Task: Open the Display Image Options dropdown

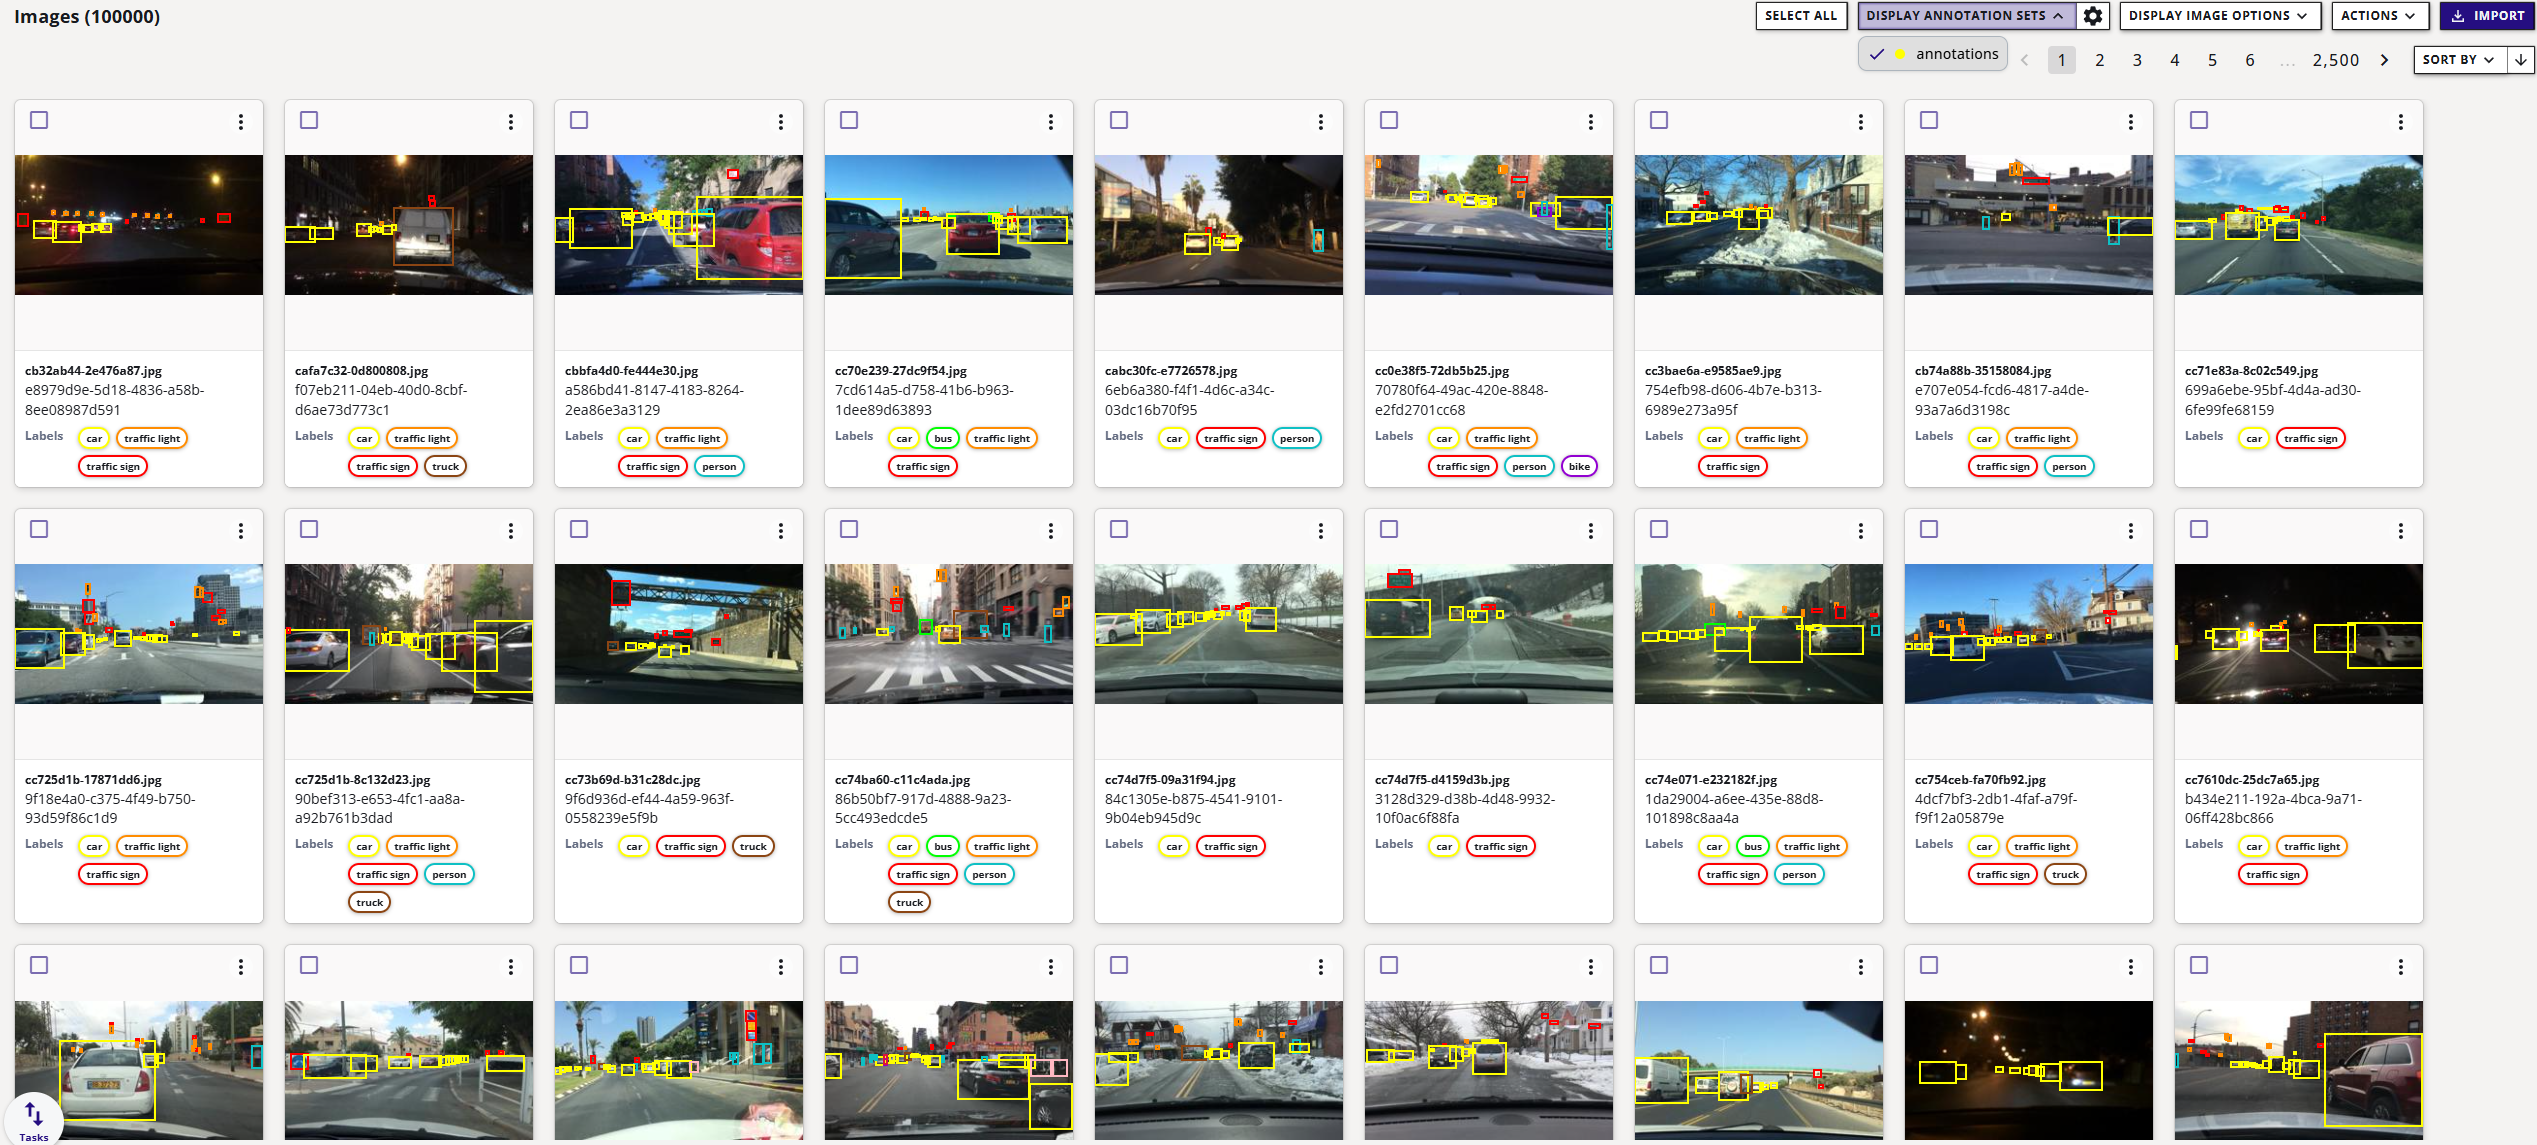Action: (2219, 16)
